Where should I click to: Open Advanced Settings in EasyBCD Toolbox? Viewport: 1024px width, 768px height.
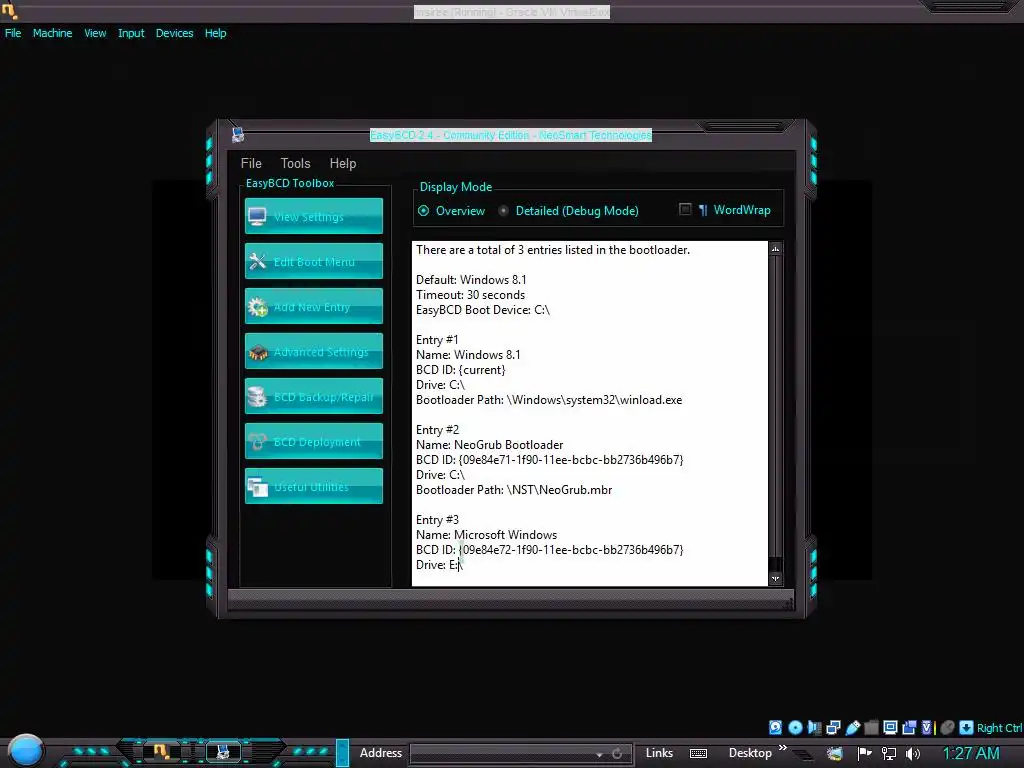pos(313,351)
